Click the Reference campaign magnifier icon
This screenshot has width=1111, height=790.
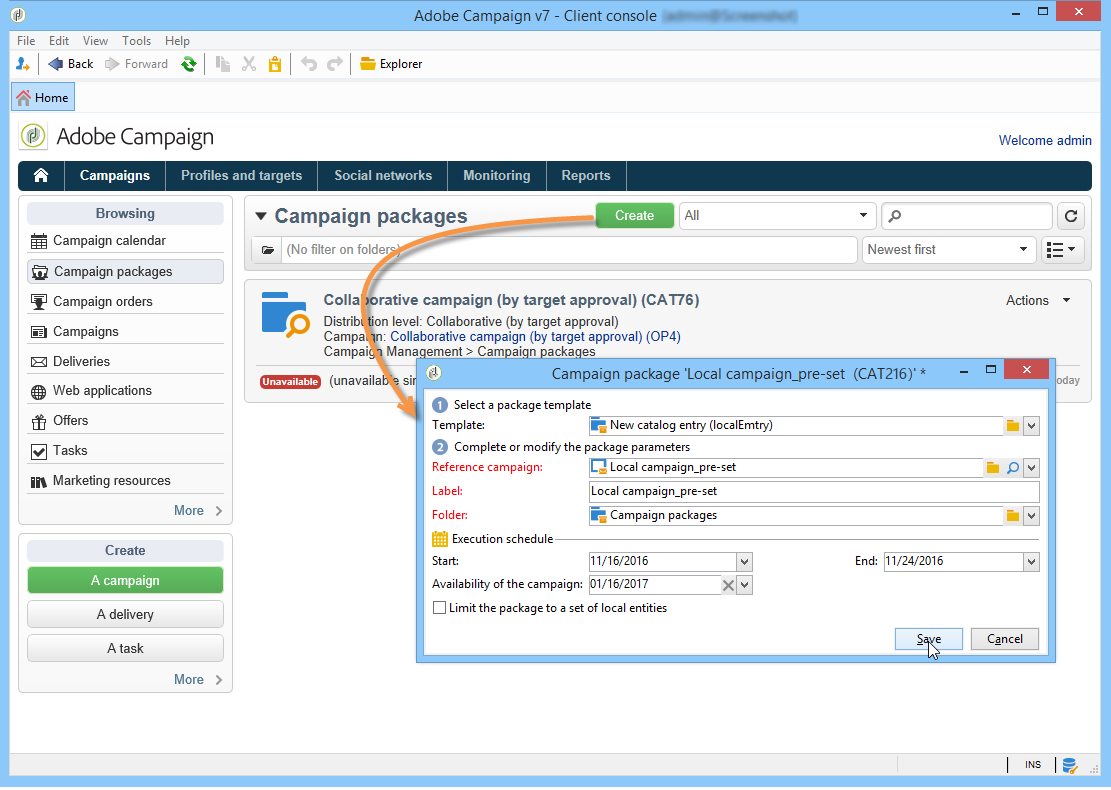click(1013, 468)
